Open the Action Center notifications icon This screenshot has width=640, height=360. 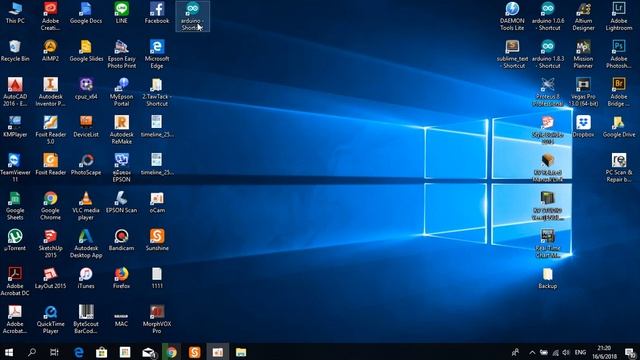coord(630,352)
